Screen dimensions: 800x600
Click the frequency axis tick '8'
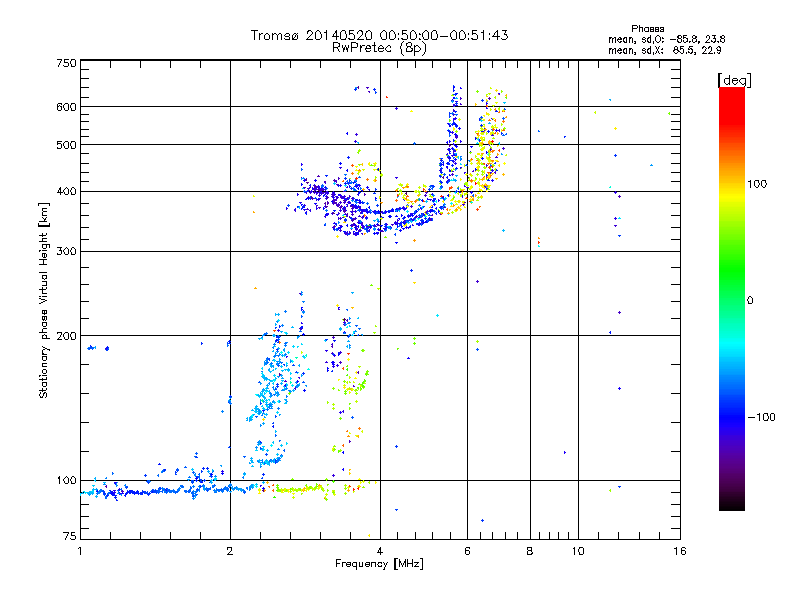point(530,551)
